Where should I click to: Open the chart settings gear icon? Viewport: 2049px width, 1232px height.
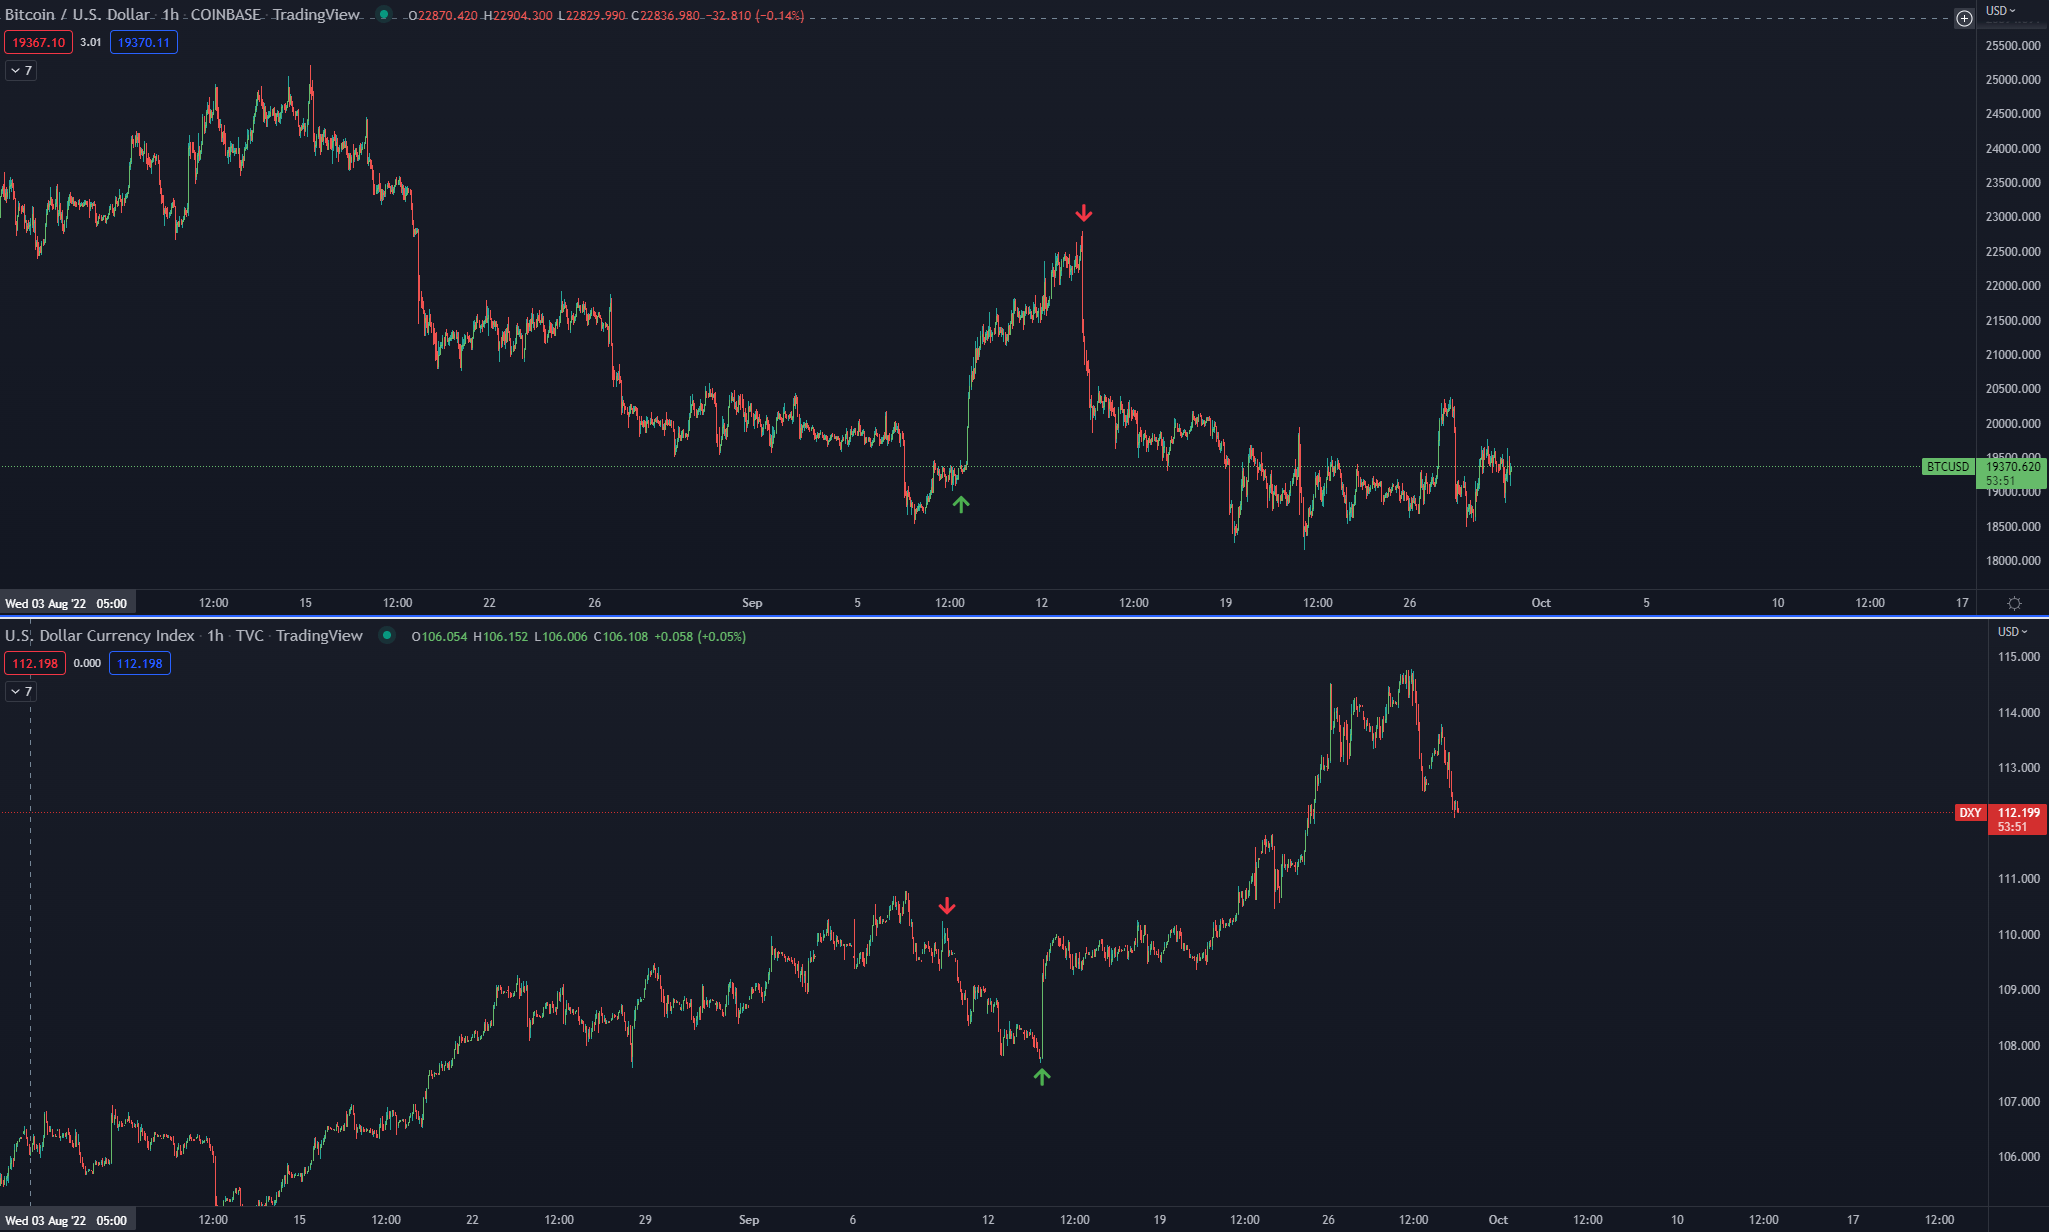(2014, 603)
